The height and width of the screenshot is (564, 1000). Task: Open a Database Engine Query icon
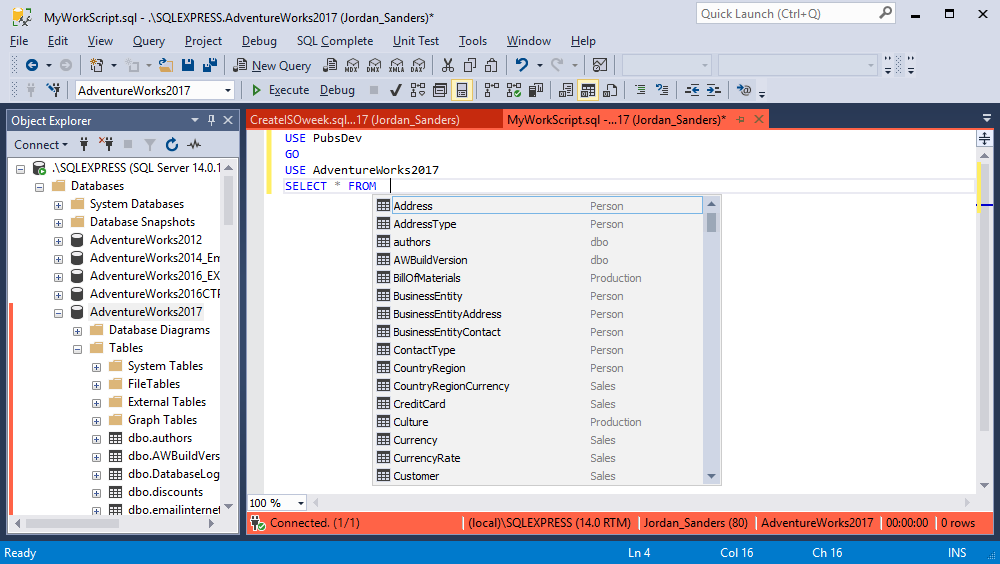pos(330,65)
